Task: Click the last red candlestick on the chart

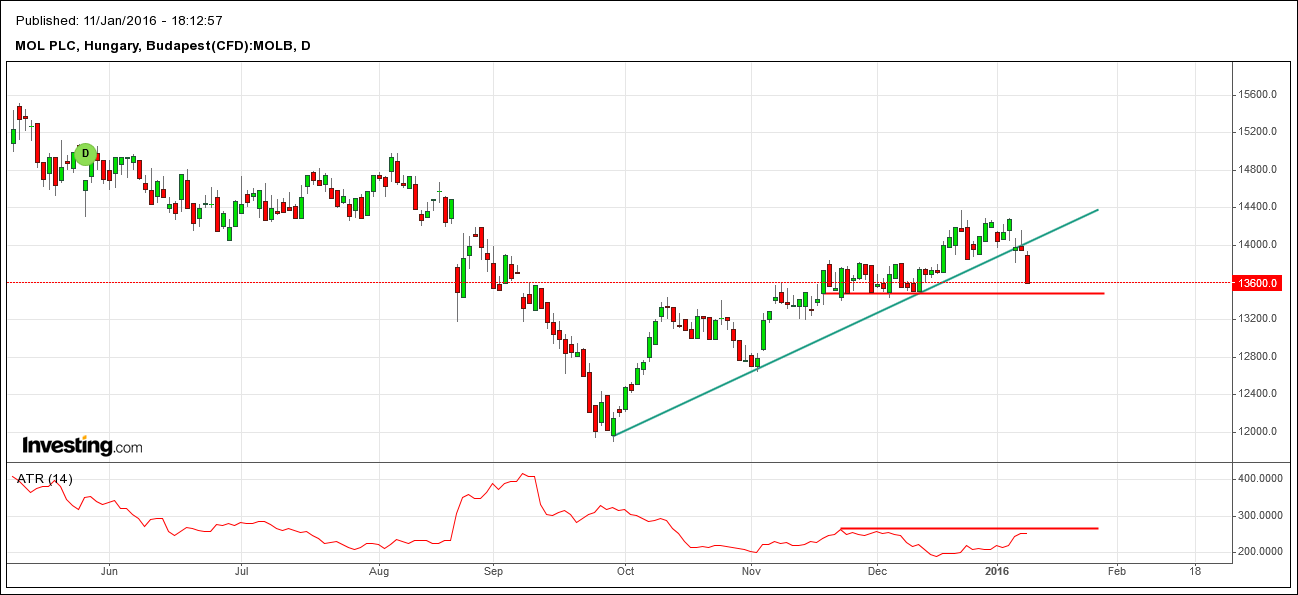Action: (x=1028, y=269)
